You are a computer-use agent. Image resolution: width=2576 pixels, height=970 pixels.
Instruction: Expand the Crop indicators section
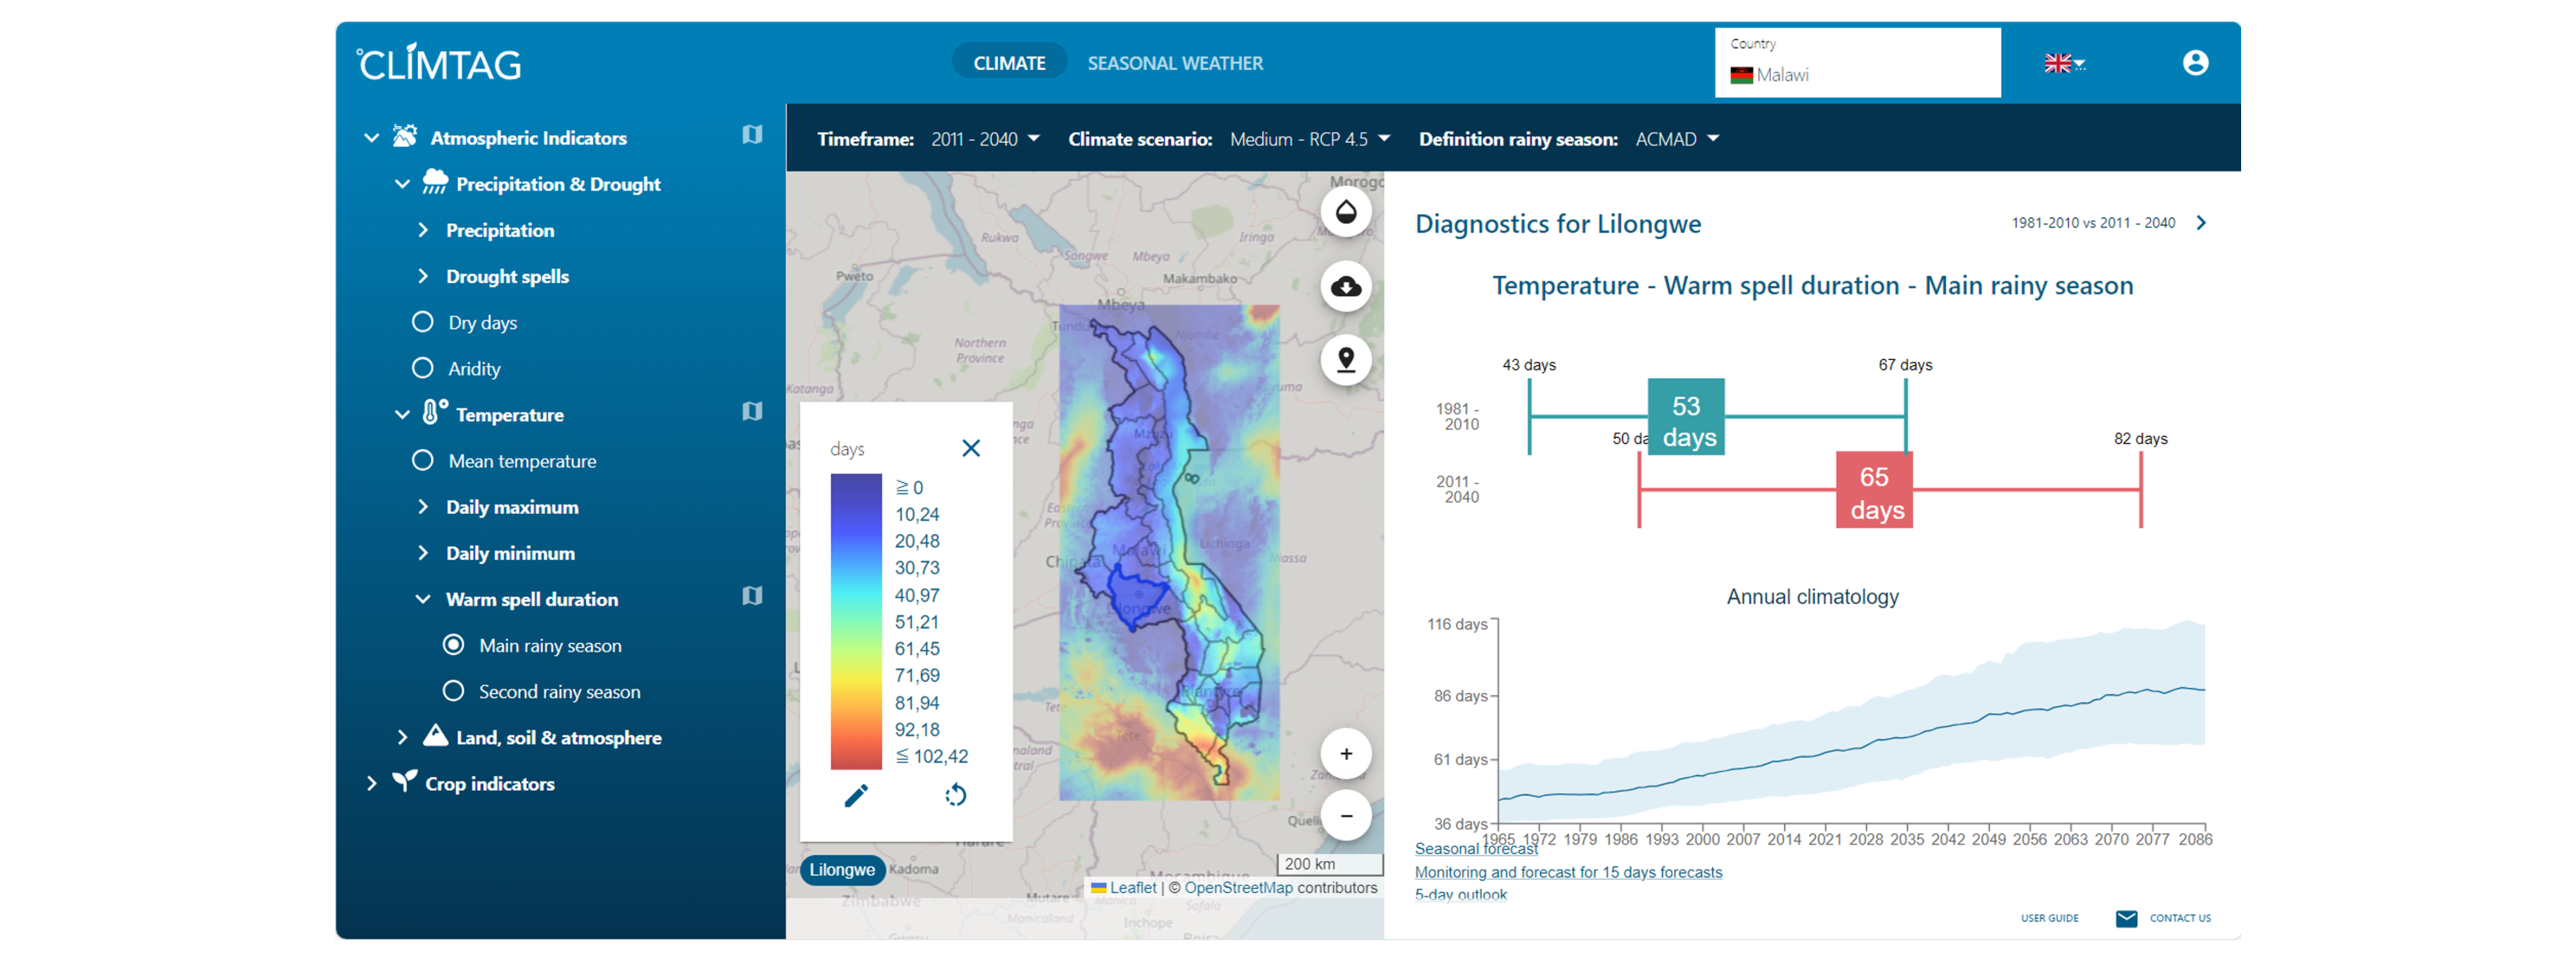tap(371, 784)
